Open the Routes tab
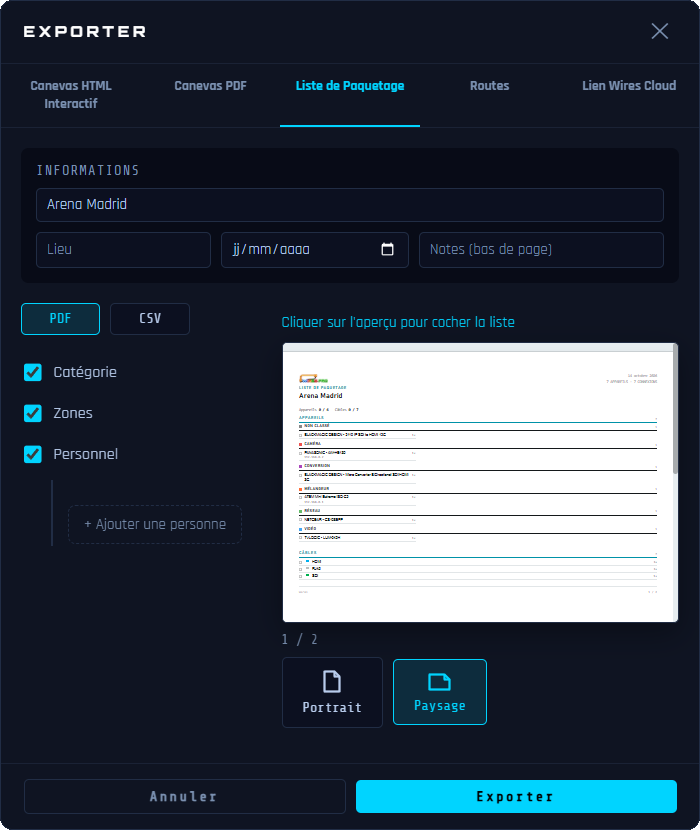The image size is (700, 830). (x=489, y=86)
